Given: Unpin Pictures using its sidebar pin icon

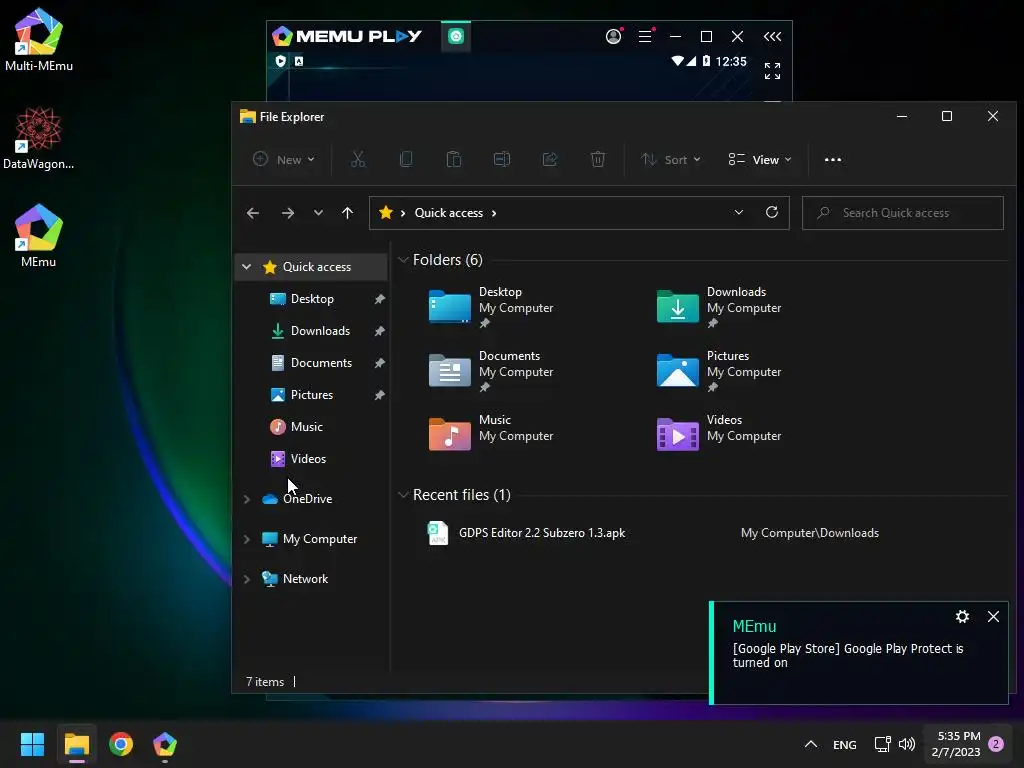Looking at the screenshot, I should click(379, 395).
